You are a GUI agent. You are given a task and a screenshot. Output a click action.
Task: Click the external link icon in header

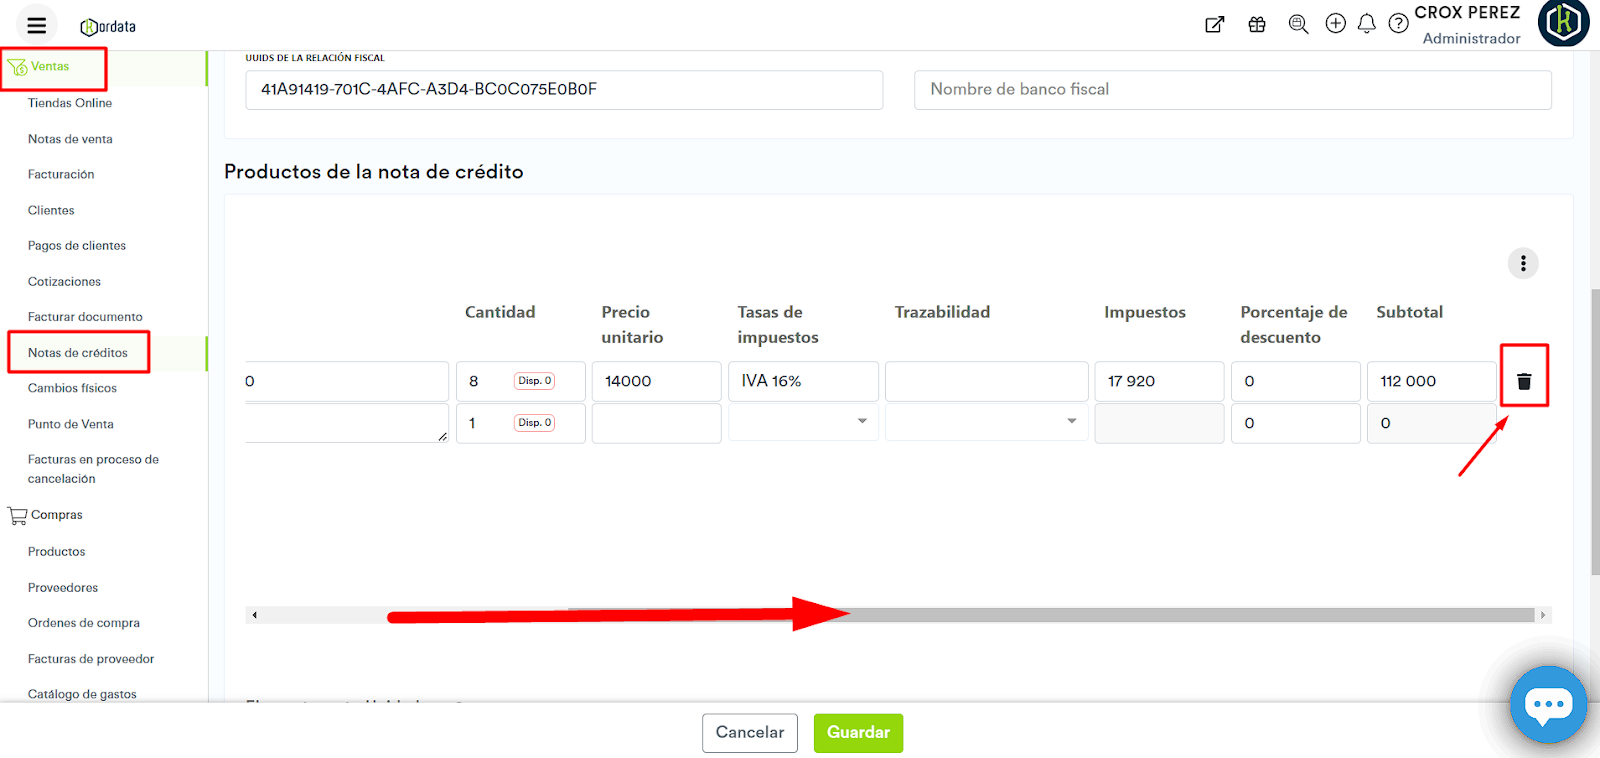coord(1214,25)
